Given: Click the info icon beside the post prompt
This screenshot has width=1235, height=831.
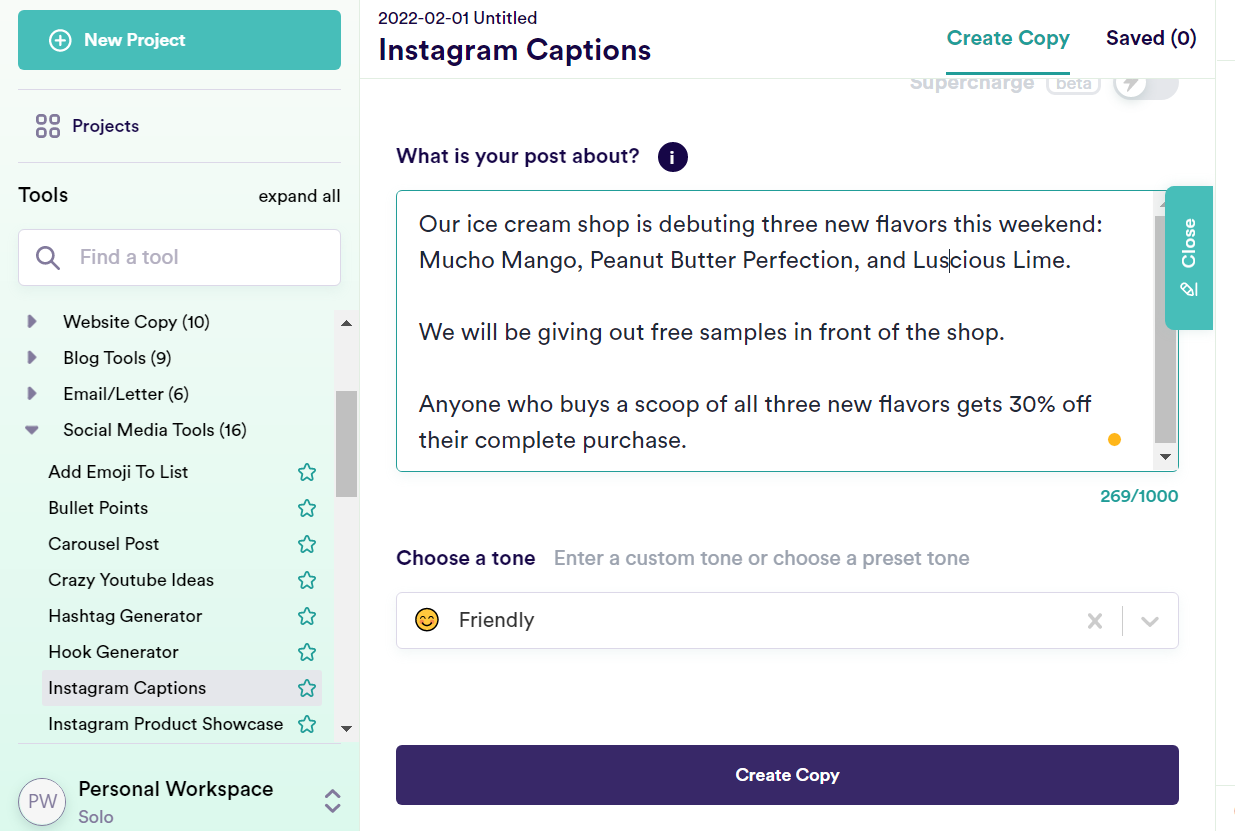Looking at the screenshot, I should [x=672, y=157].
